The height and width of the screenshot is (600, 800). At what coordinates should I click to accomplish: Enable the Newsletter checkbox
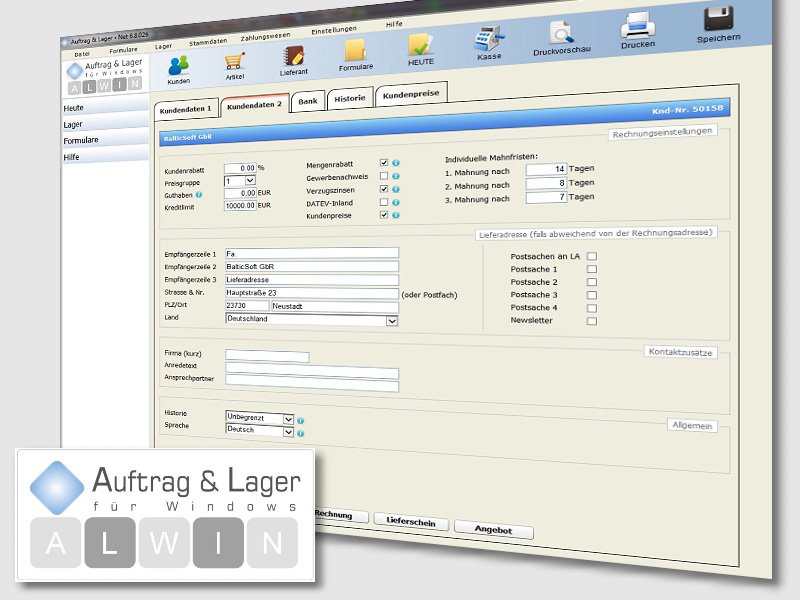coord(592,321)
